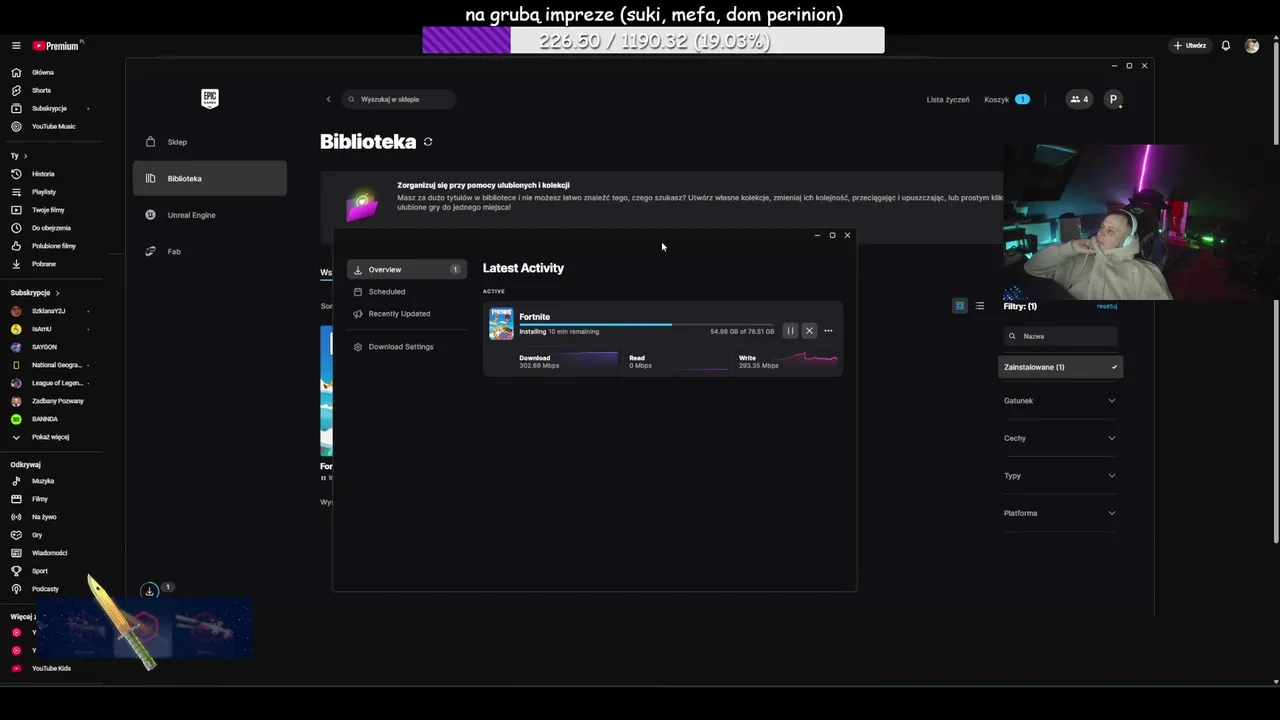
Task: Refresh the Biblioteka library
Action: [428, 142]
